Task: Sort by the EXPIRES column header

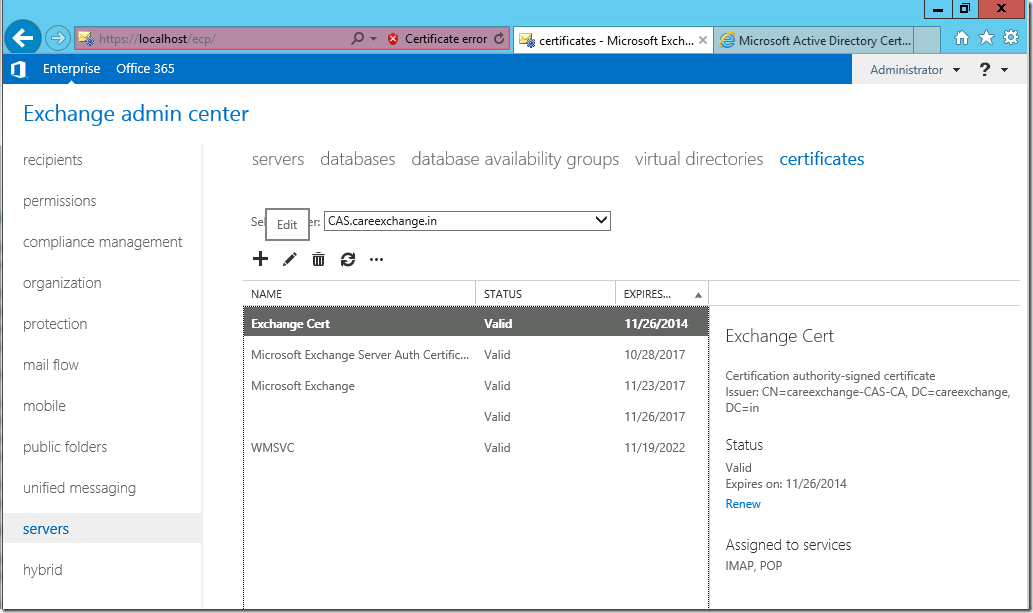Action: [662, 294]
